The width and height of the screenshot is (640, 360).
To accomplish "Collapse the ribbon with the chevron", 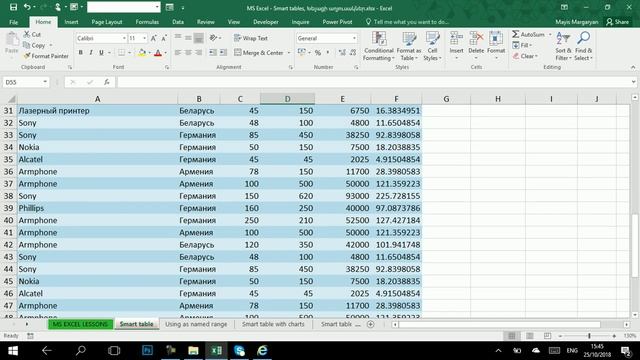I will [x=633, y=67].
